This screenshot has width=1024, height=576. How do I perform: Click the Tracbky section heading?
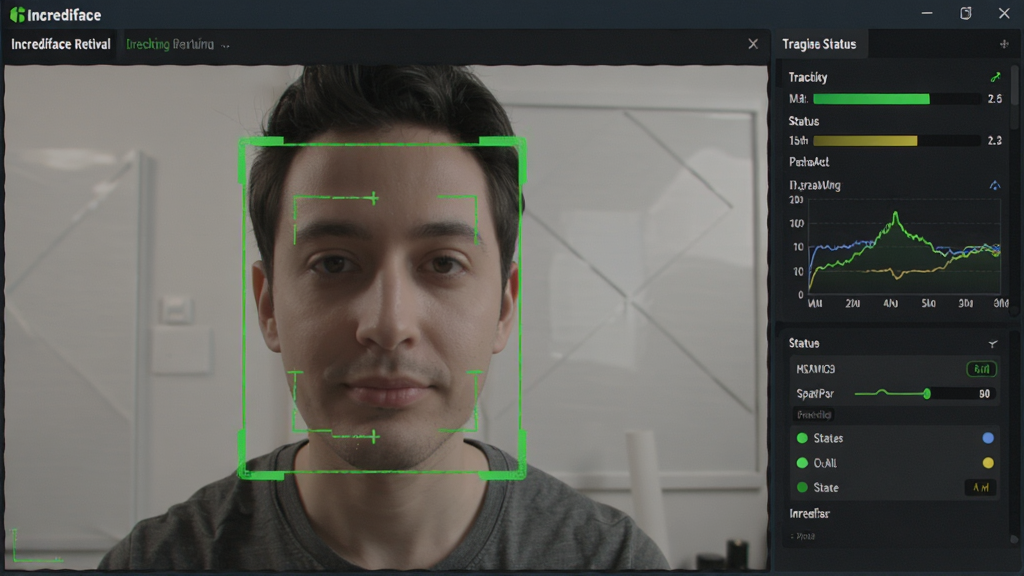[x=808, y=78]
